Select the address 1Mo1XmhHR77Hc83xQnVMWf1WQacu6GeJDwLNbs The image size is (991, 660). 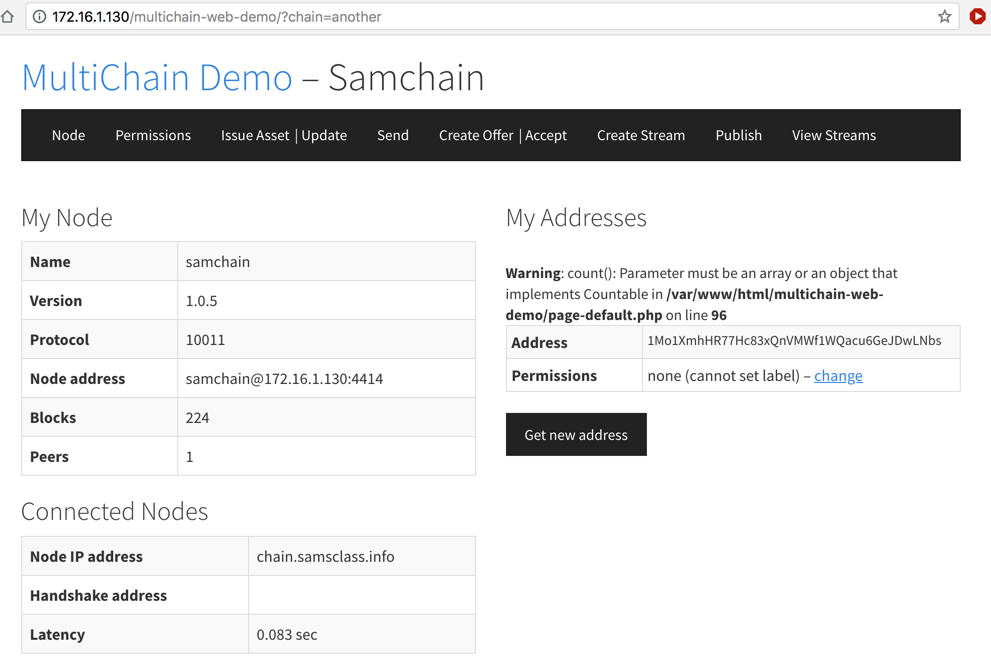tap(794, 340)
